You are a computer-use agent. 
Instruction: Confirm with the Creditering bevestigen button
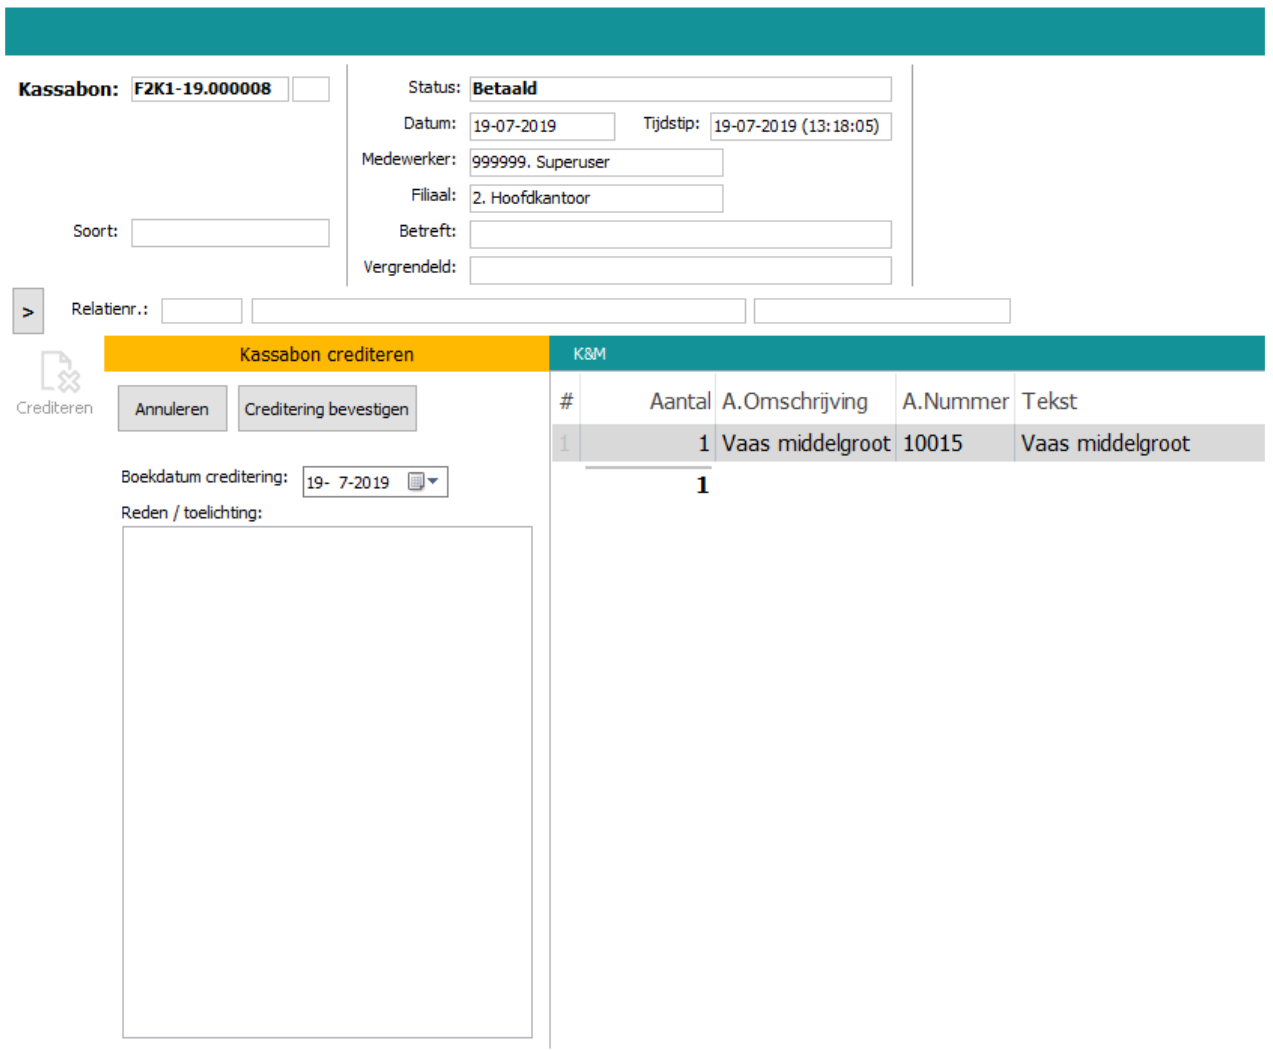pyautogui.click(x=326, y=409)
